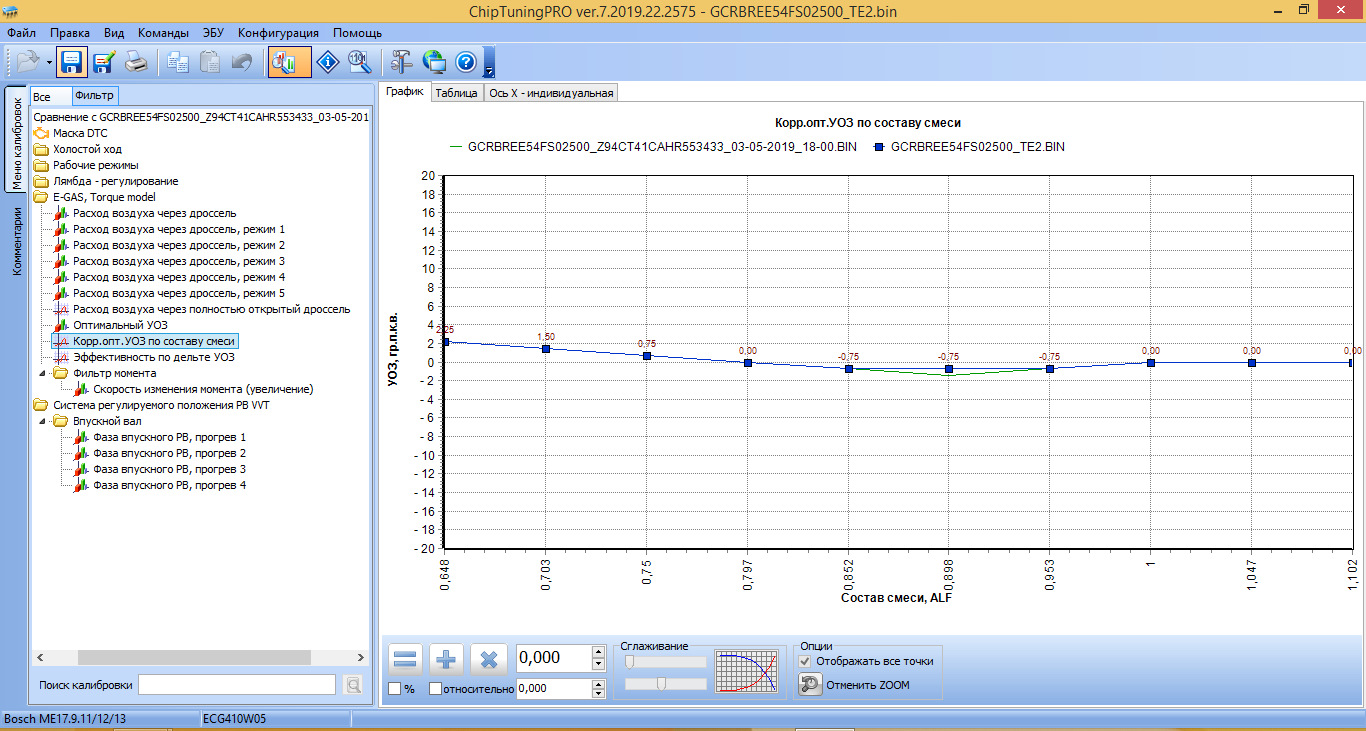1366x731 pixels.
Task: Open settings via hammer and wrench icon
Action: (x=402, y=62)
